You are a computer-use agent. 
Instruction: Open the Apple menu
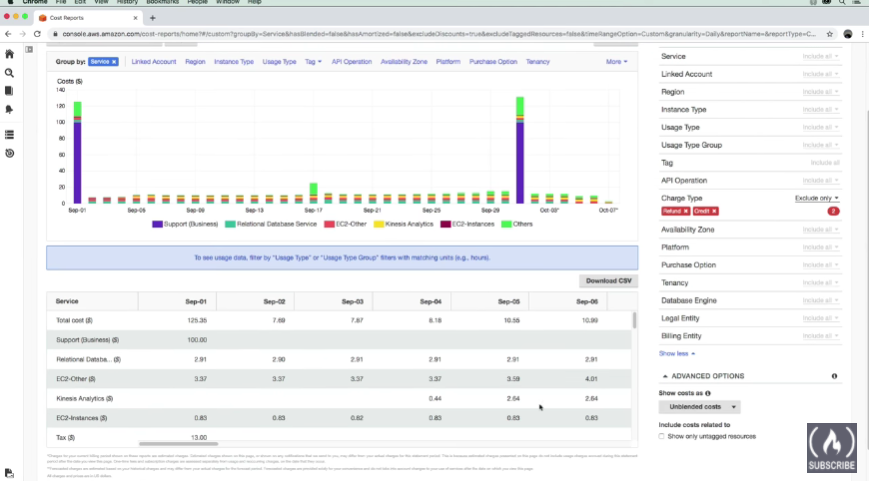coord(10,2)
